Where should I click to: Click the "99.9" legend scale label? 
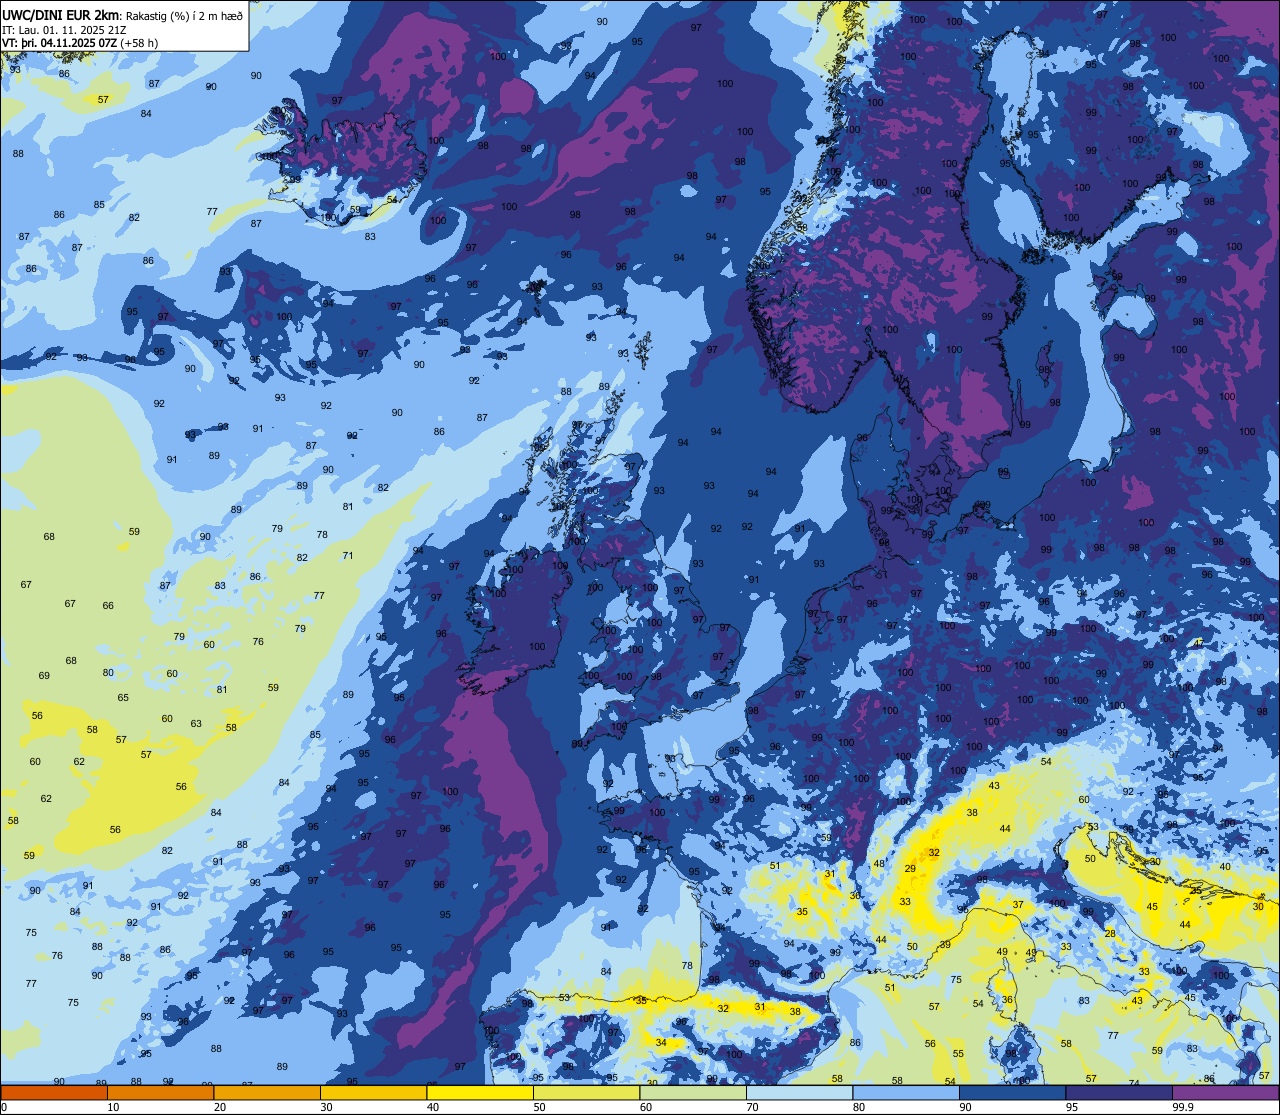click(x=1184, y=1107)
